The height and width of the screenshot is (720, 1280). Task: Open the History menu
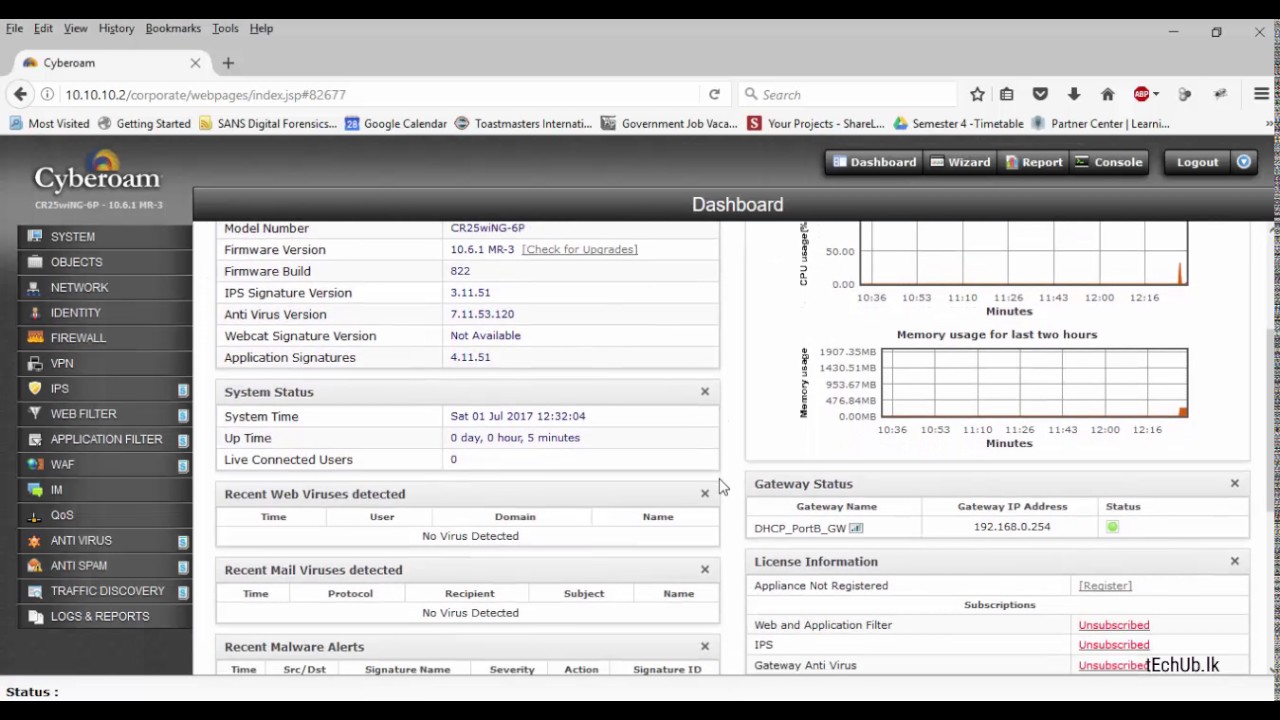click(116, 28)
